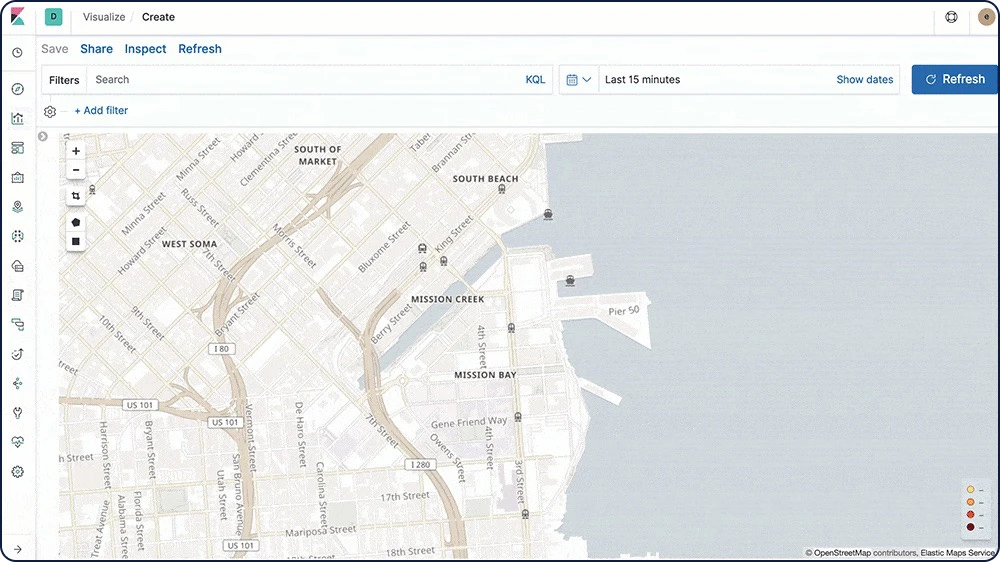
Task: Click the Kibana logo
Action: (x=17, y=17)
